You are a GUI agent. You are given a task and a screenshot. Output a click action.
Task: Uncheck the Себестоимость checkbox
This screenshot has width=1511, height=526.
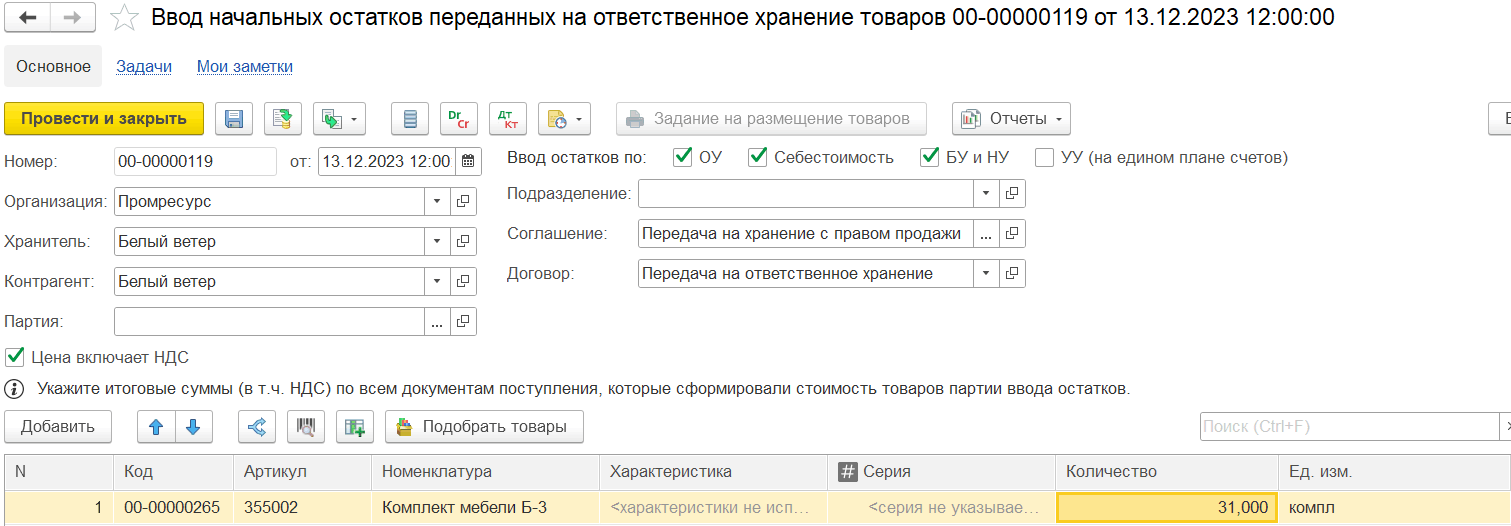(x=758, y=157)
